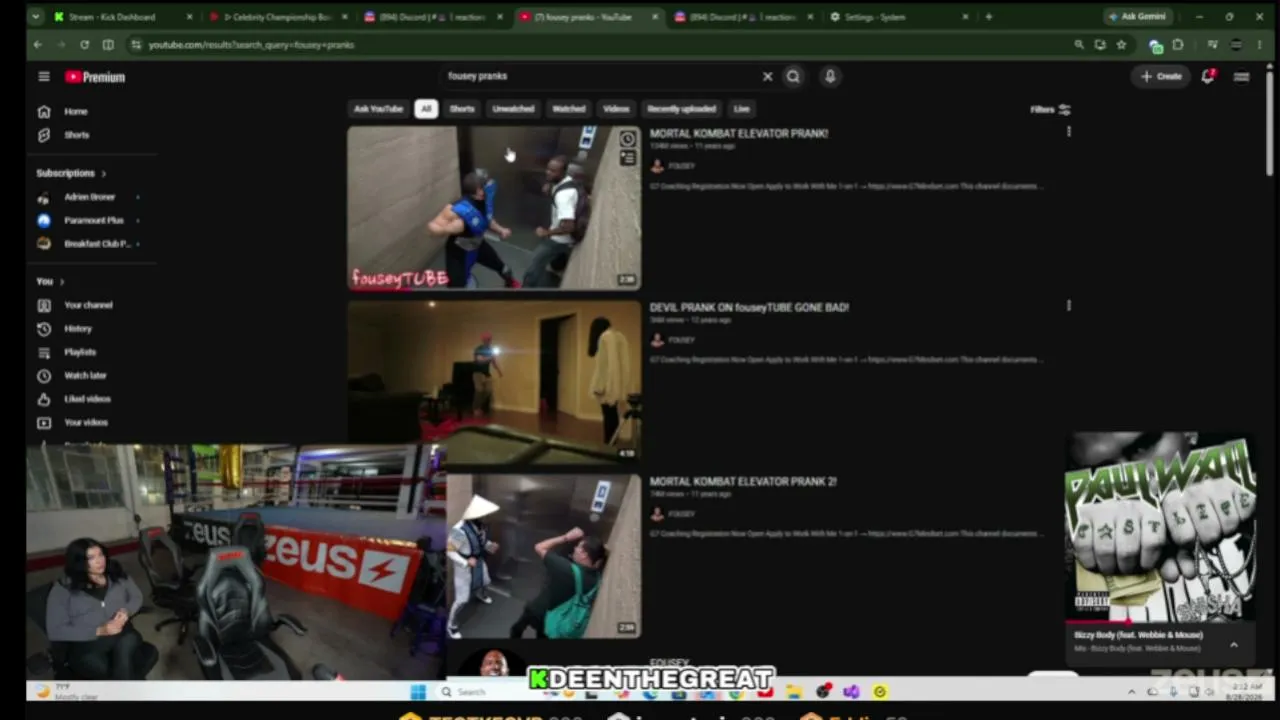This screenshot has width=1280, height=720.
Task: Go to the YouTube Premium logo home
Action: point(95,77)
